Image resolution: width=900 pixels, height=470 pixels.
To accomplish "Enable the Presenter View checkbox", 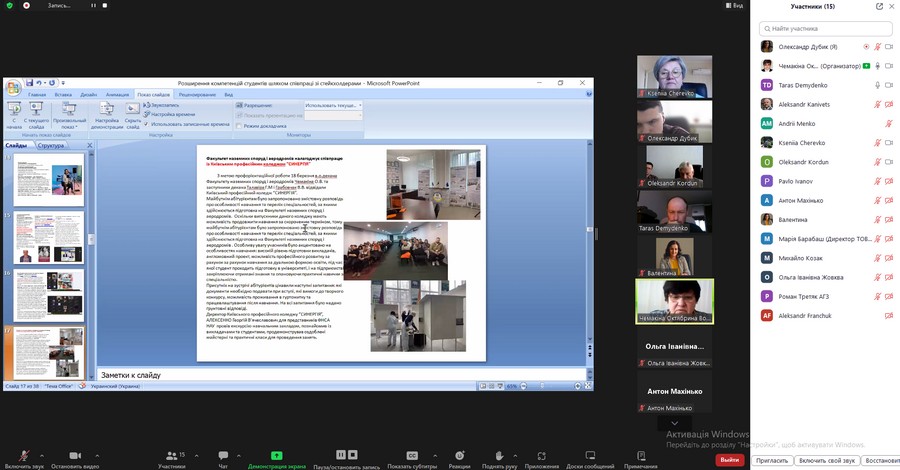I will click(x=240, y=125).
